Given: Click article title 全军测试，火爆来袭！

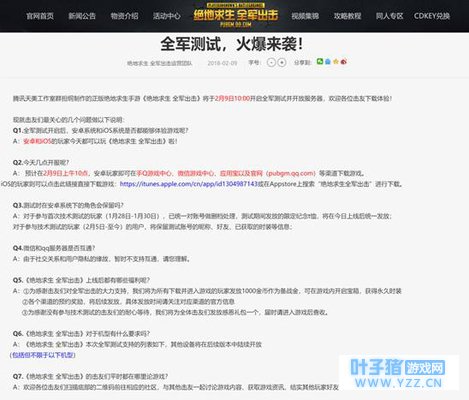Looking at the screenshot, I should click(x=232, y=44).
